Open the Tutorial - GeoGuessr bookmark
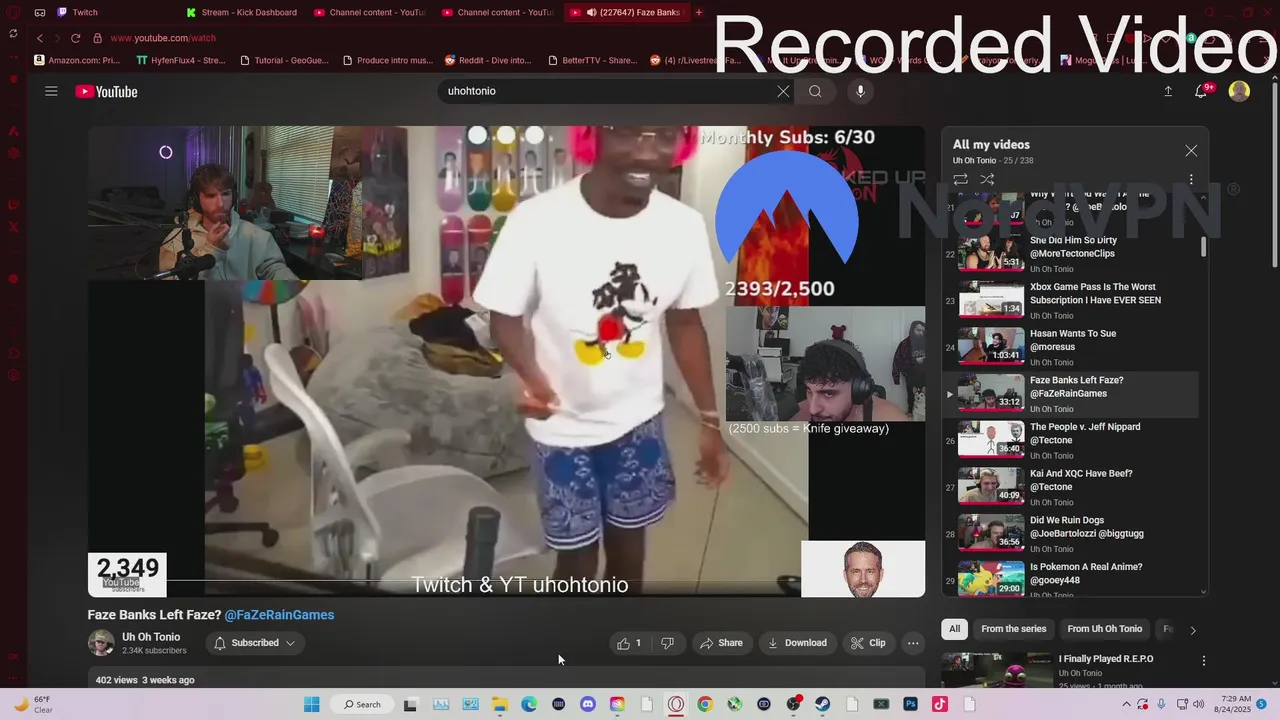Screen dimensions: 1280x720 tap(284, 60)
